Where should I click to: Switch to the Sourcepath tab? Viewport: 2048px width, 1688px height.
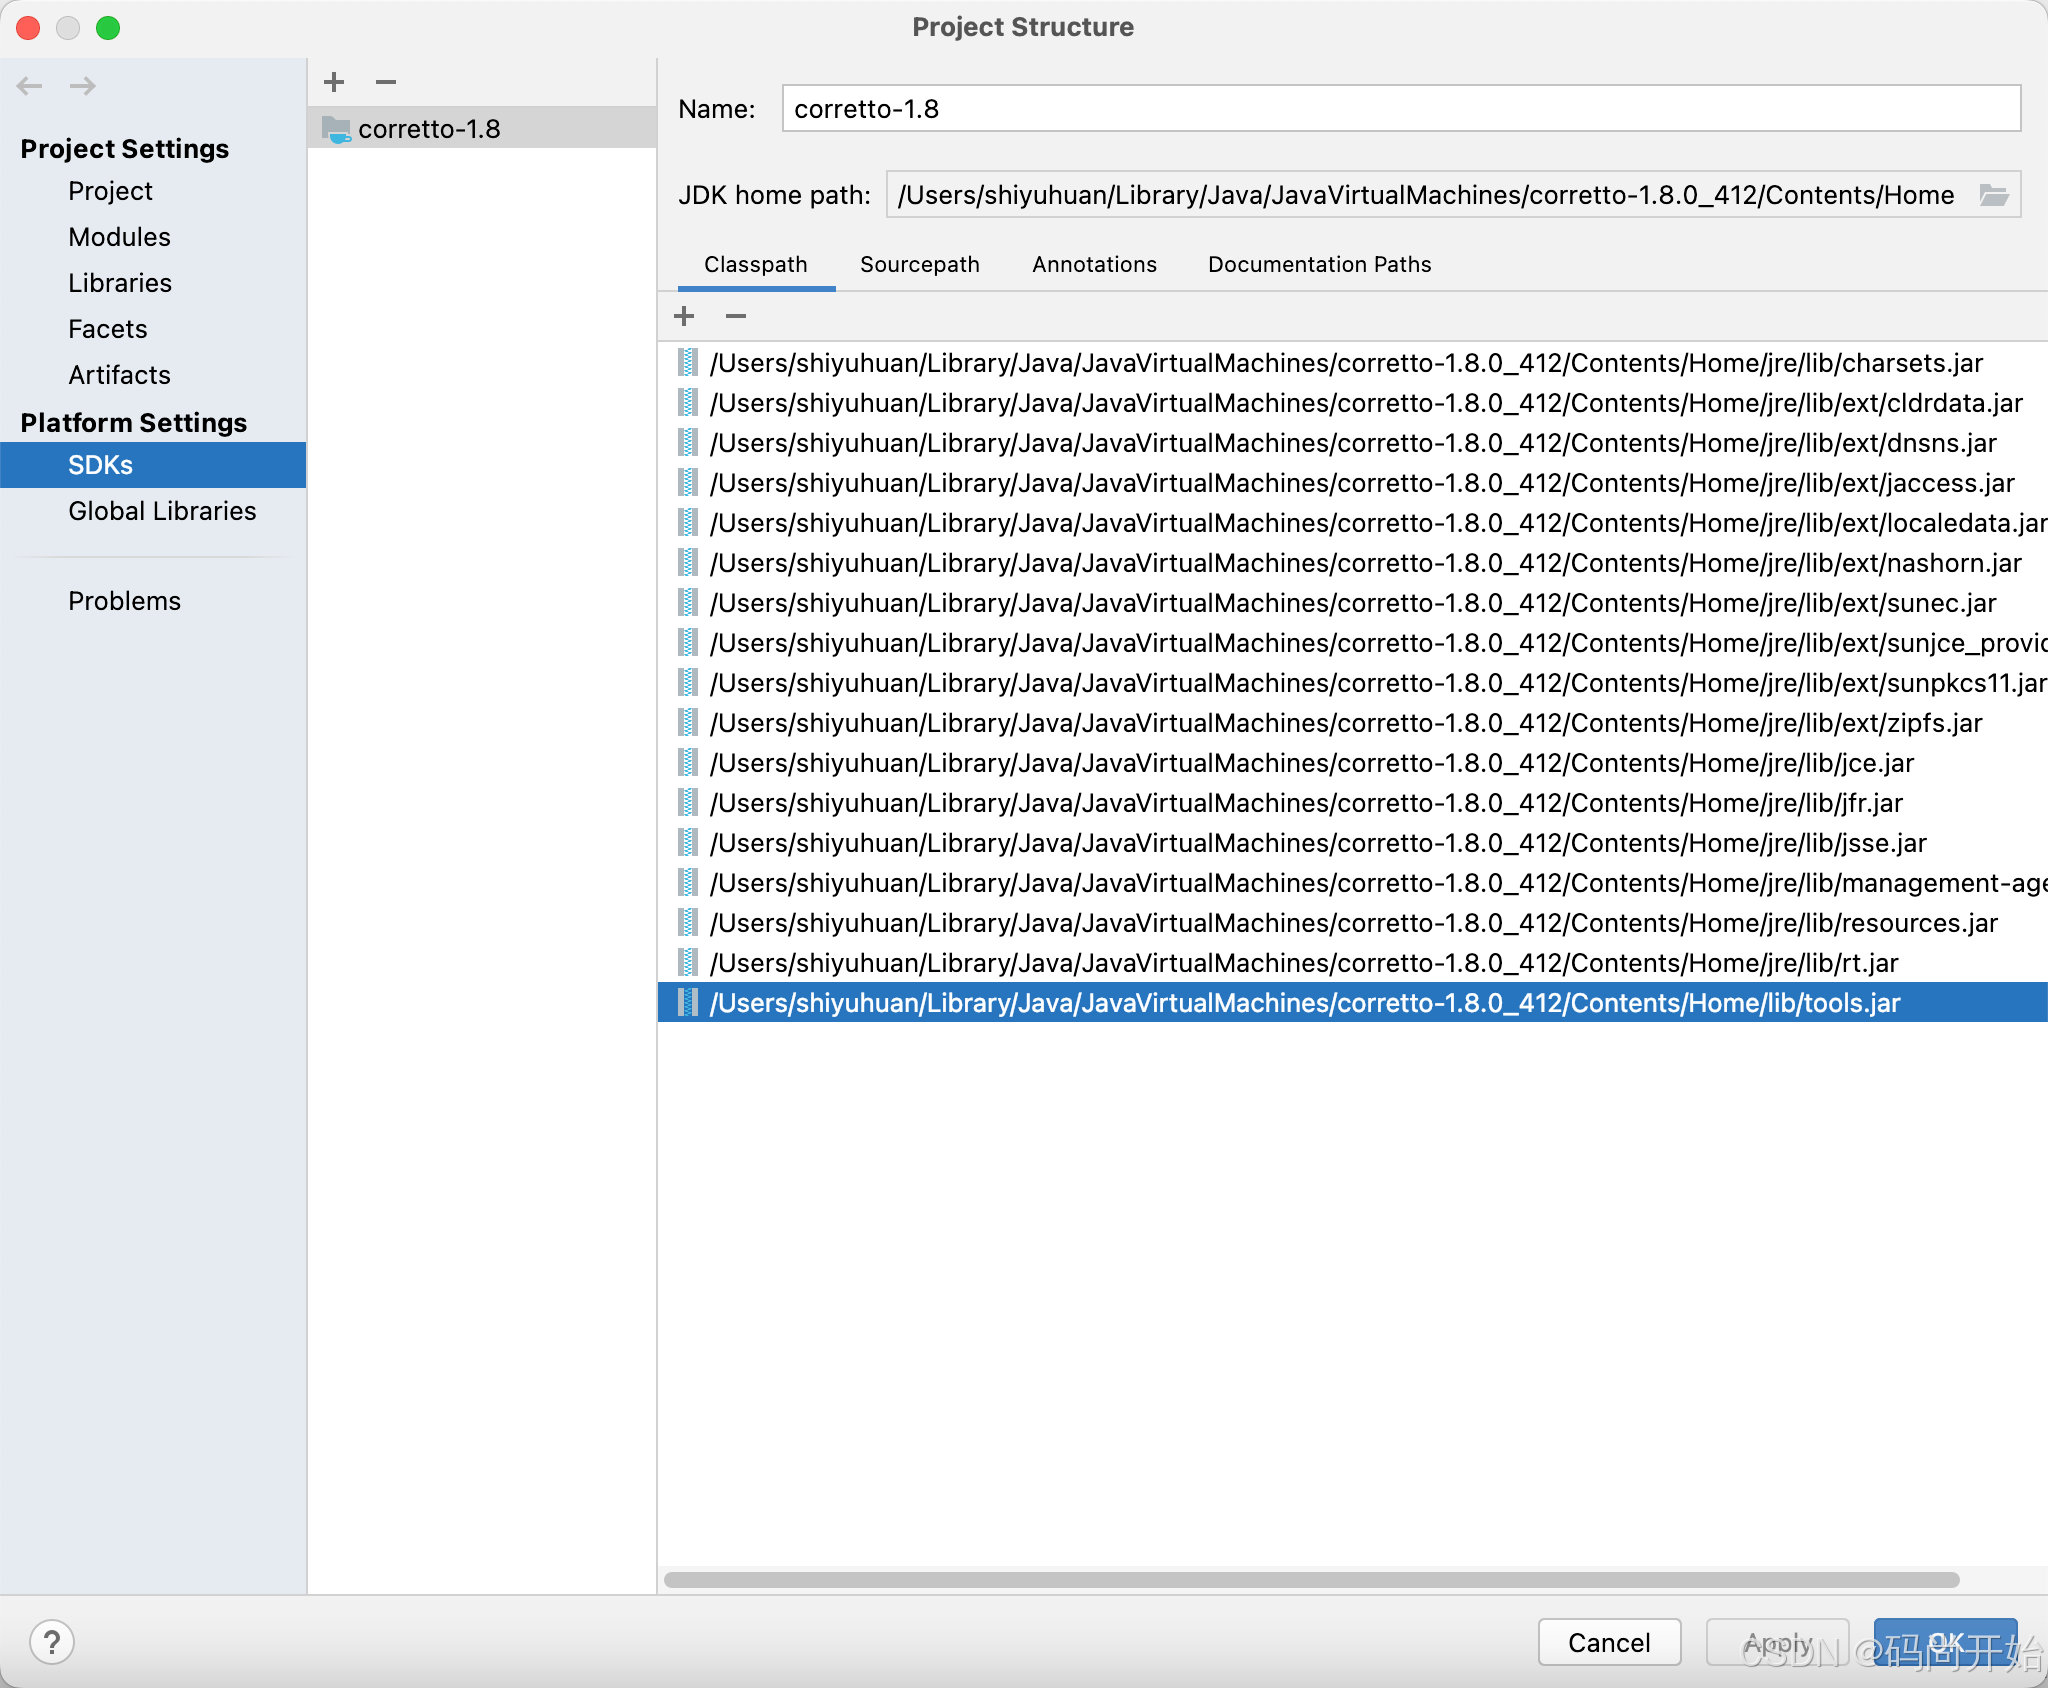(x=919, y=264)
